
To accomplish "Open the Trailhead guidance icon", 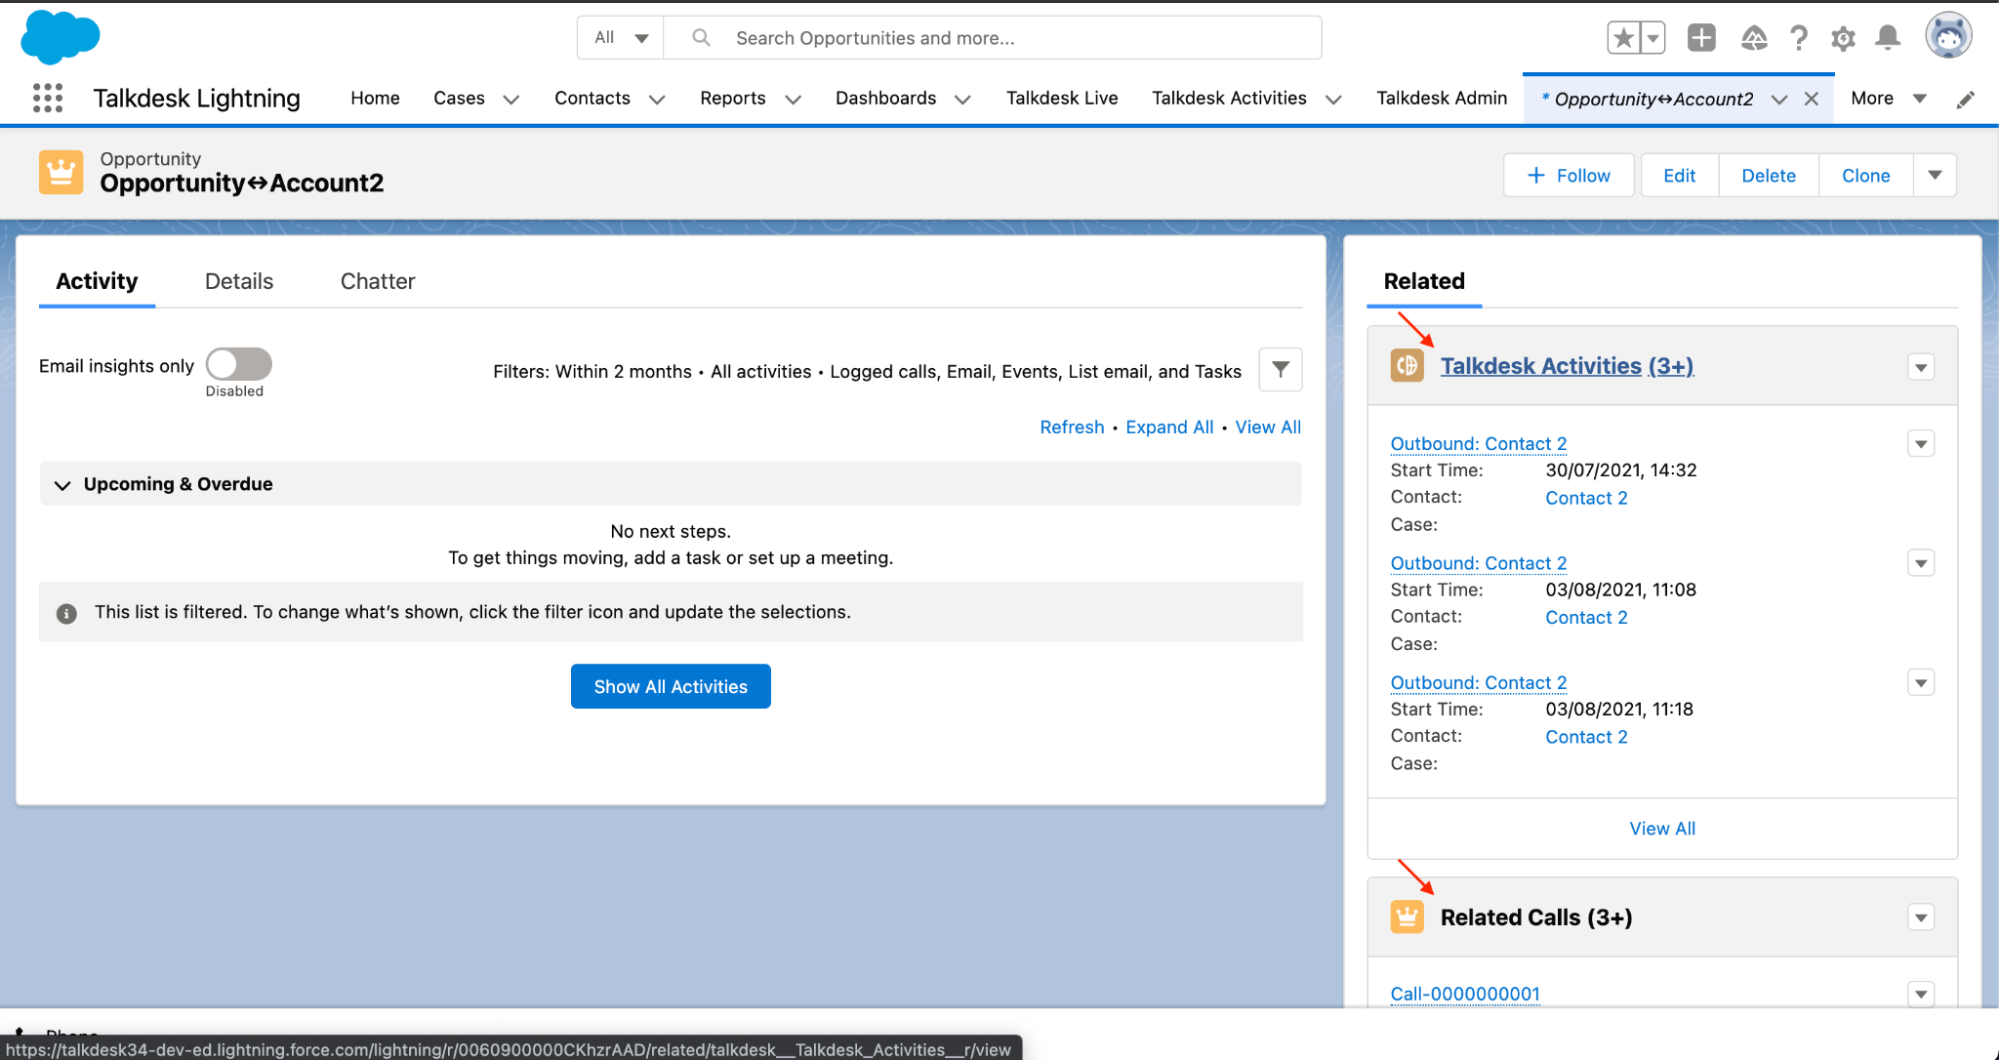I will (1754, 38).
